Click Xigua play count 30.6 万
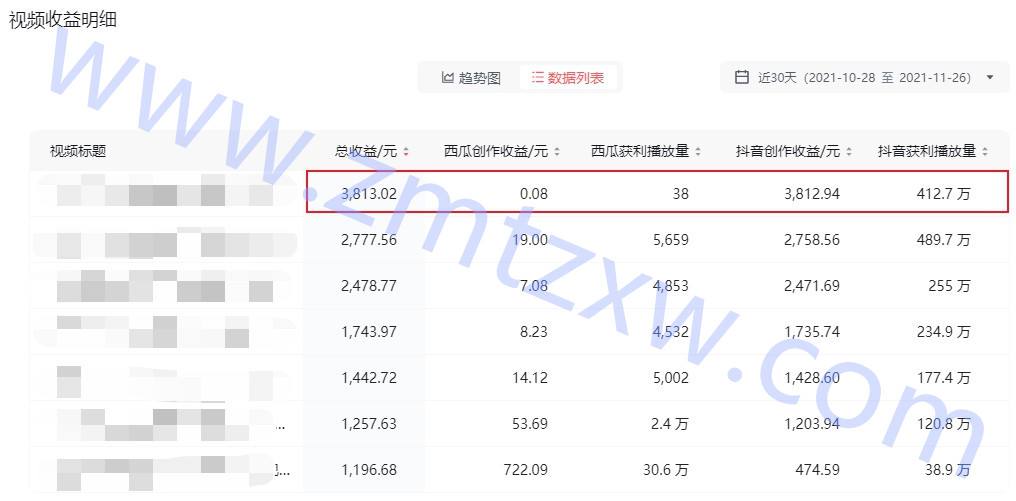1016x501 pixels. click(x=666, y=470)
